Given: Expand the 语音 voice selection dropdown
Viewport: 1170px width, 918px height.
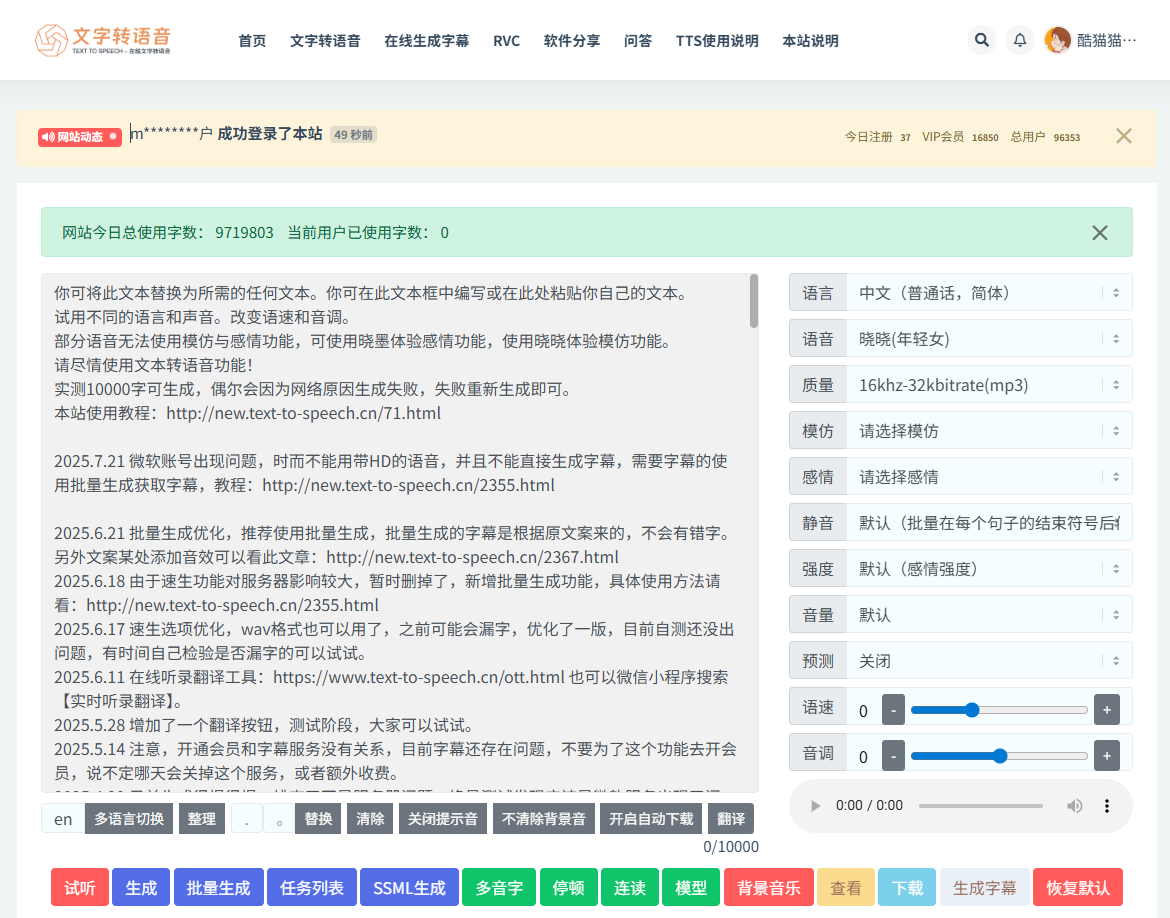Looking at the screenshot, I should 988,339.
